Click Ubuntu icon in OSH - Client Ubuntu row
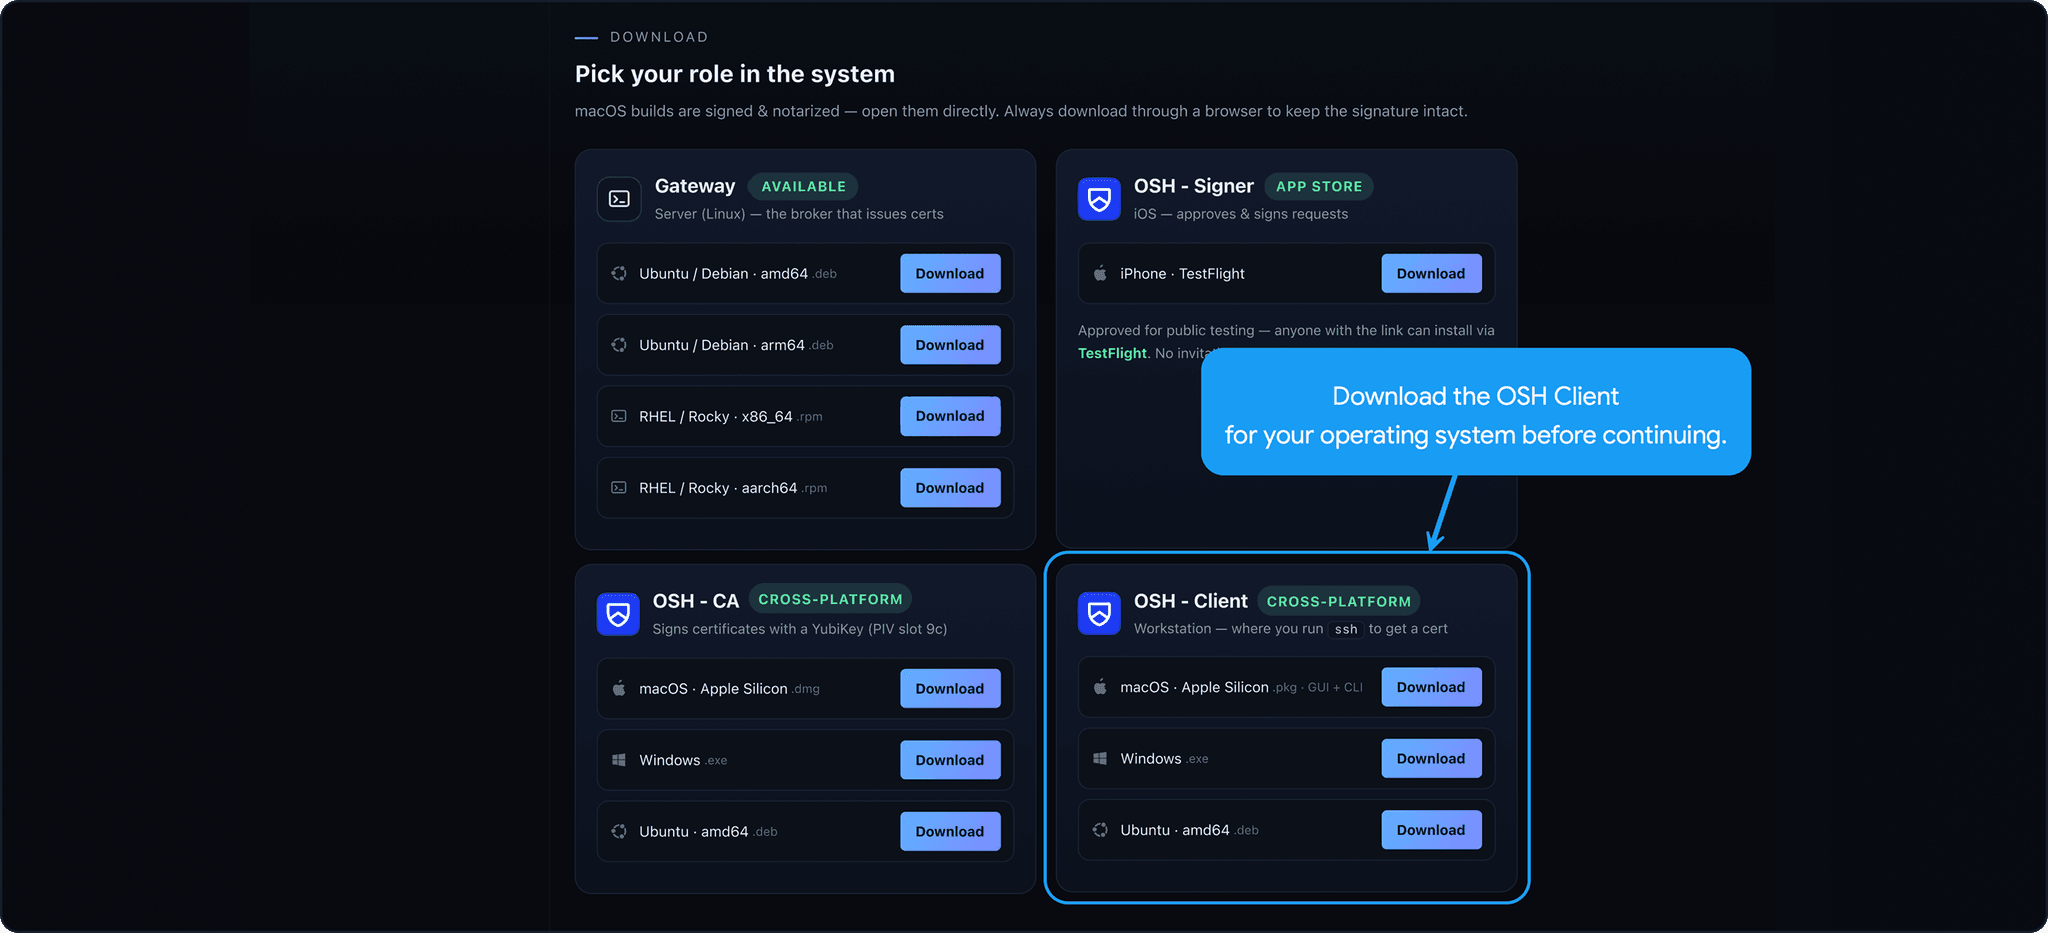 pyautogui.click(x=1100, y=830)
